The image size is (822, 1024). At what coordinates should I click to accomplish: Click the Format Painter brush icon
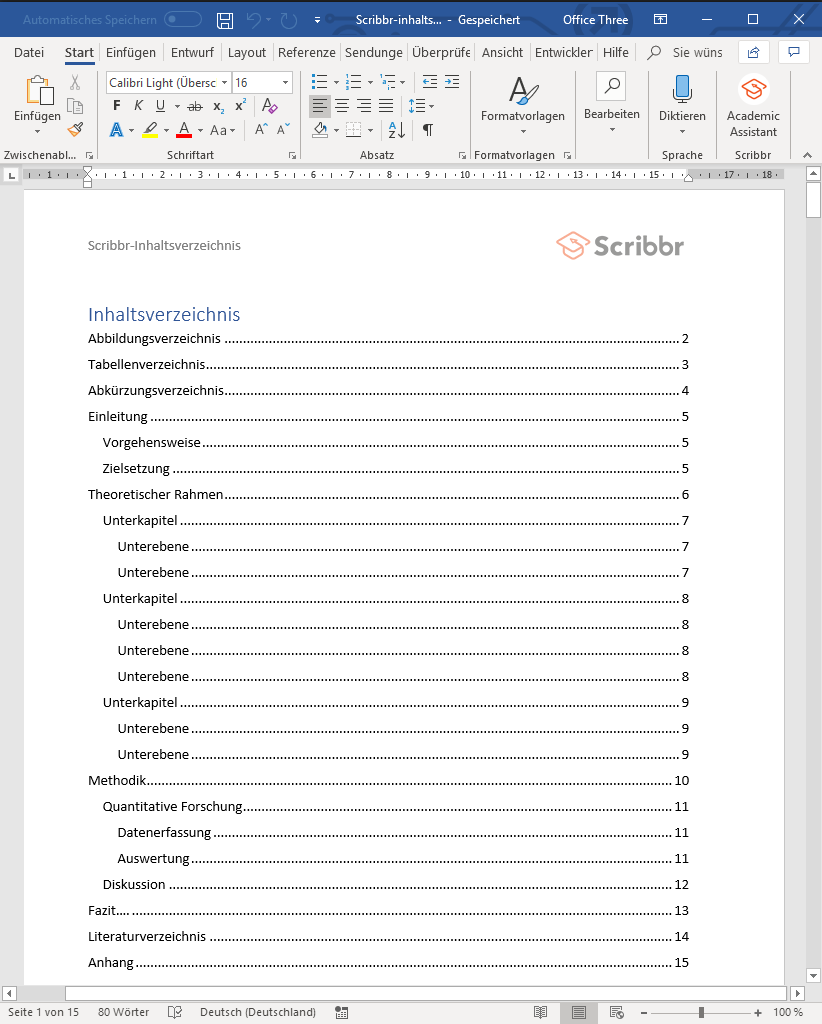75,129
